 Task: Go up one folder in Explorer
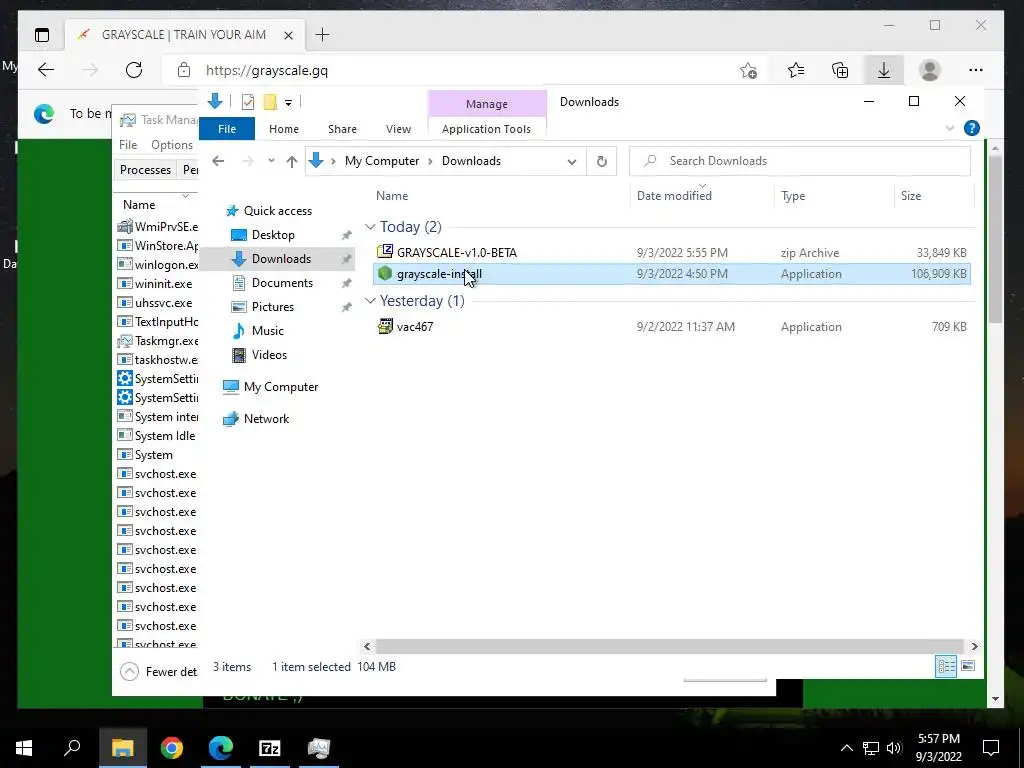point(292,161)
